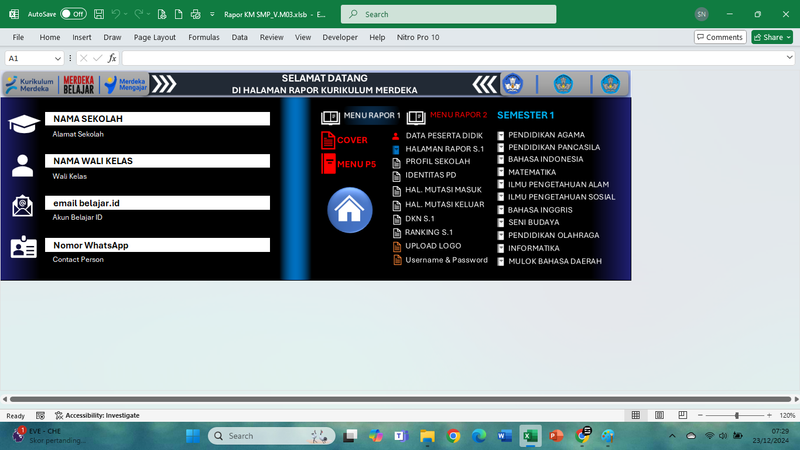800x450 pixels.
Task: Open Username & Password page
Action: tap(446, 260)
